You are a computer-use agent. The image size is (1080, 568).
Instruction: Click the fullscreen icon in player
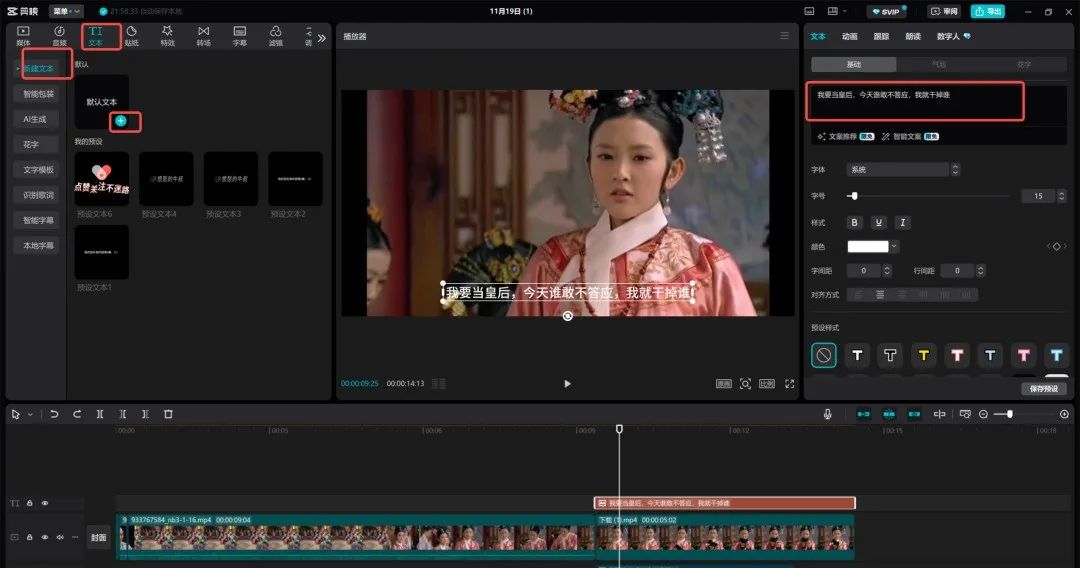pos(789,383)
